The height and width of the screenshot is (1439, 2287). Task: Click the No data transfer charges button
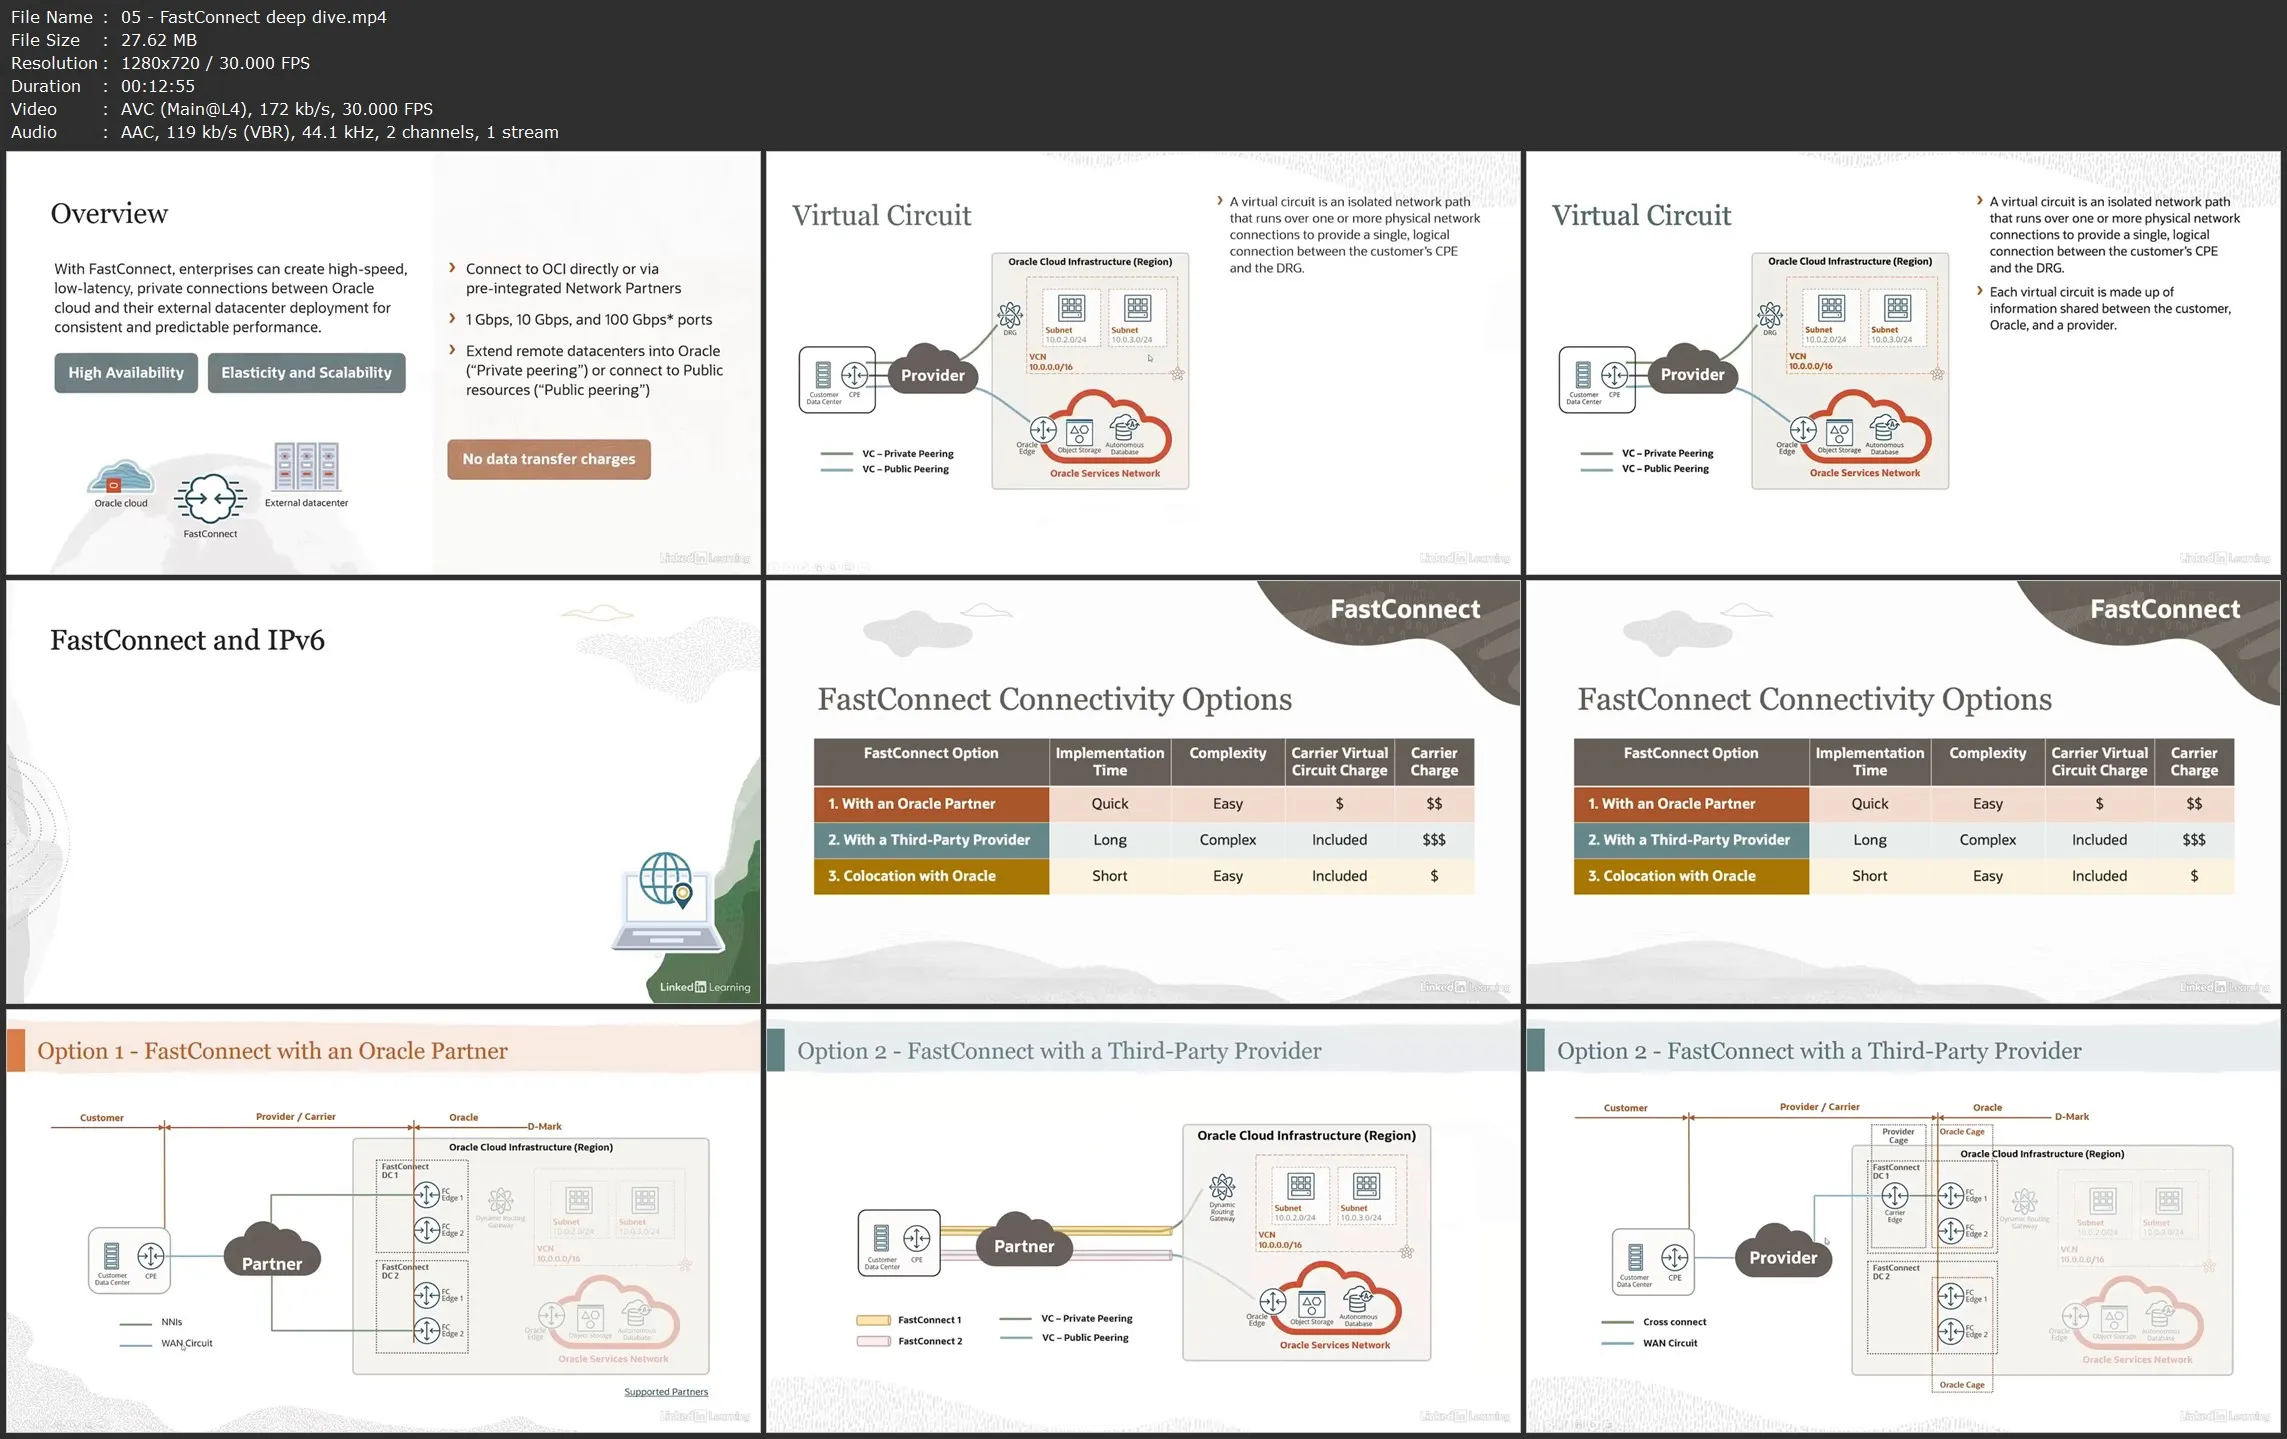[549, 459]
